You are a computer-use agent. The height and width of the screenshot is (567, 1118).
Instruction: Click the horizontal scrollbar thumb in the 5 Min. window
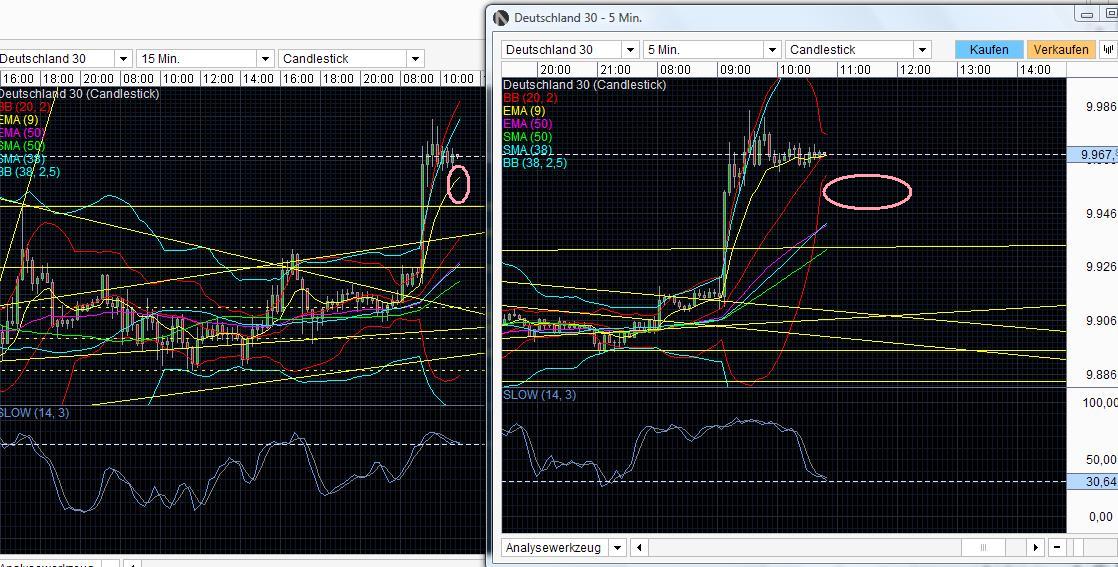pos(984,548)
